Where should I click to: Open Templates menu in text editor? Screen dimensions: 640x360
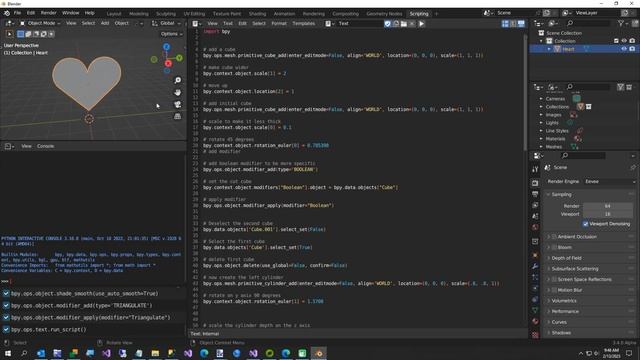[304, 24]
